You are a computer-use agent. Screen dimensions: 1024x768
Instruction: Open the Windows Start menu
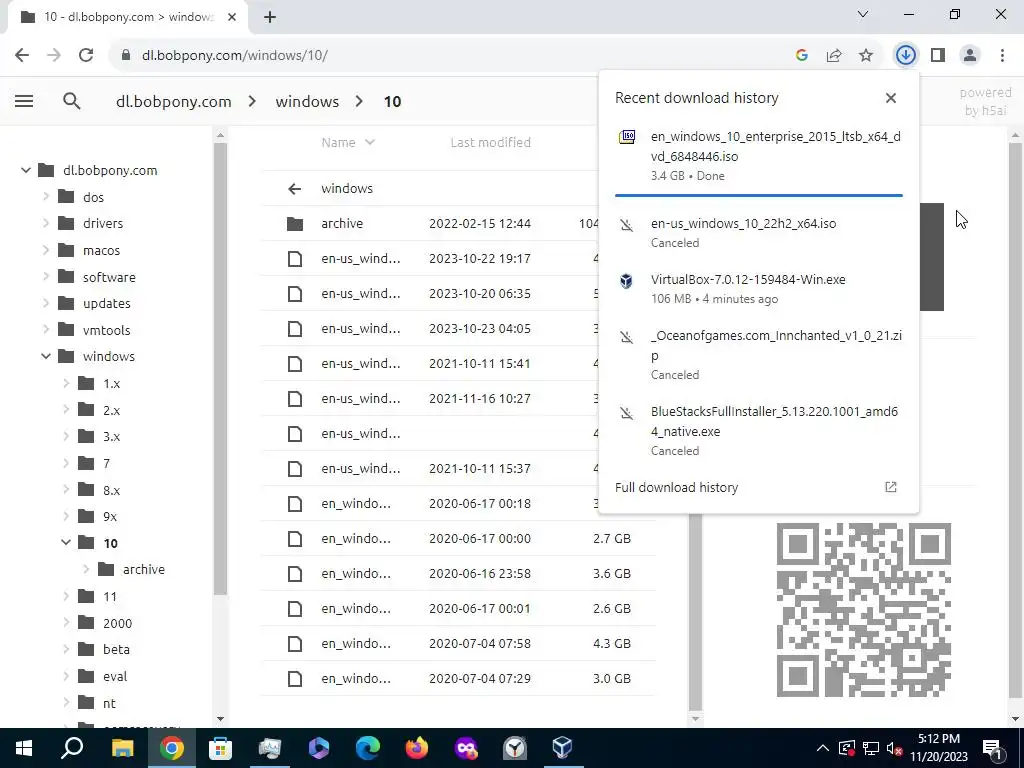click(24, 748)
